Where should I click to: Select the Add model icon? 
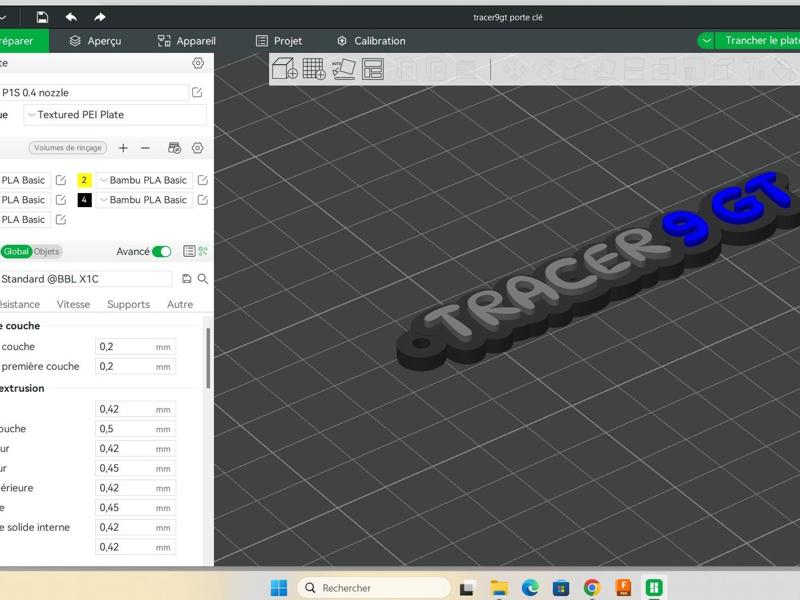click(283, 71)
